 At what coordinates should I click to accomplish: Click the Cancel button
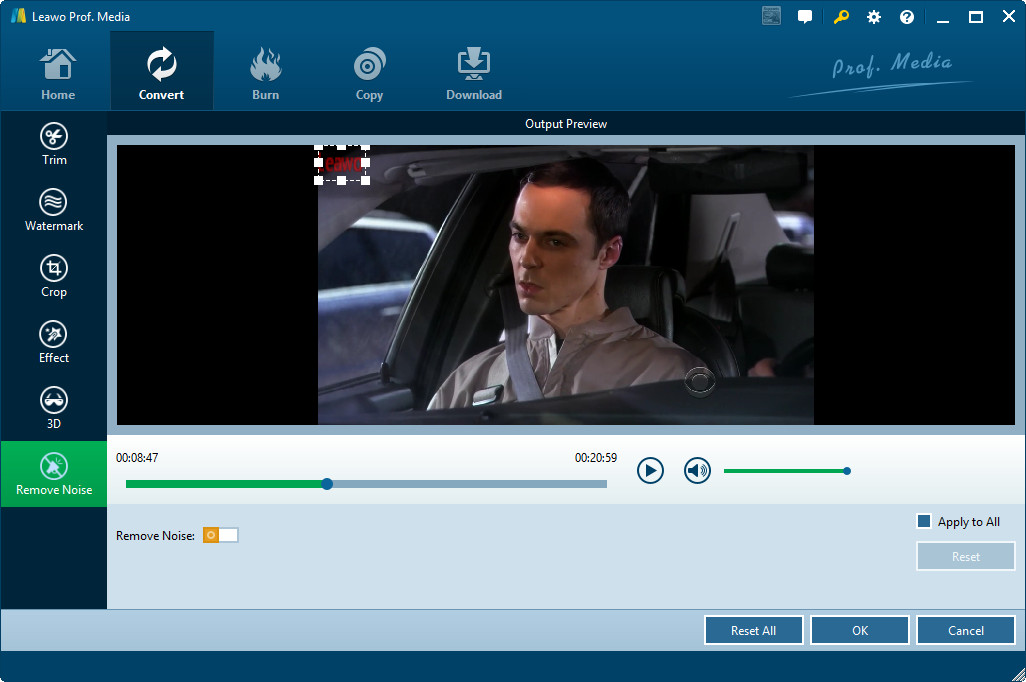tap(966, 630)
